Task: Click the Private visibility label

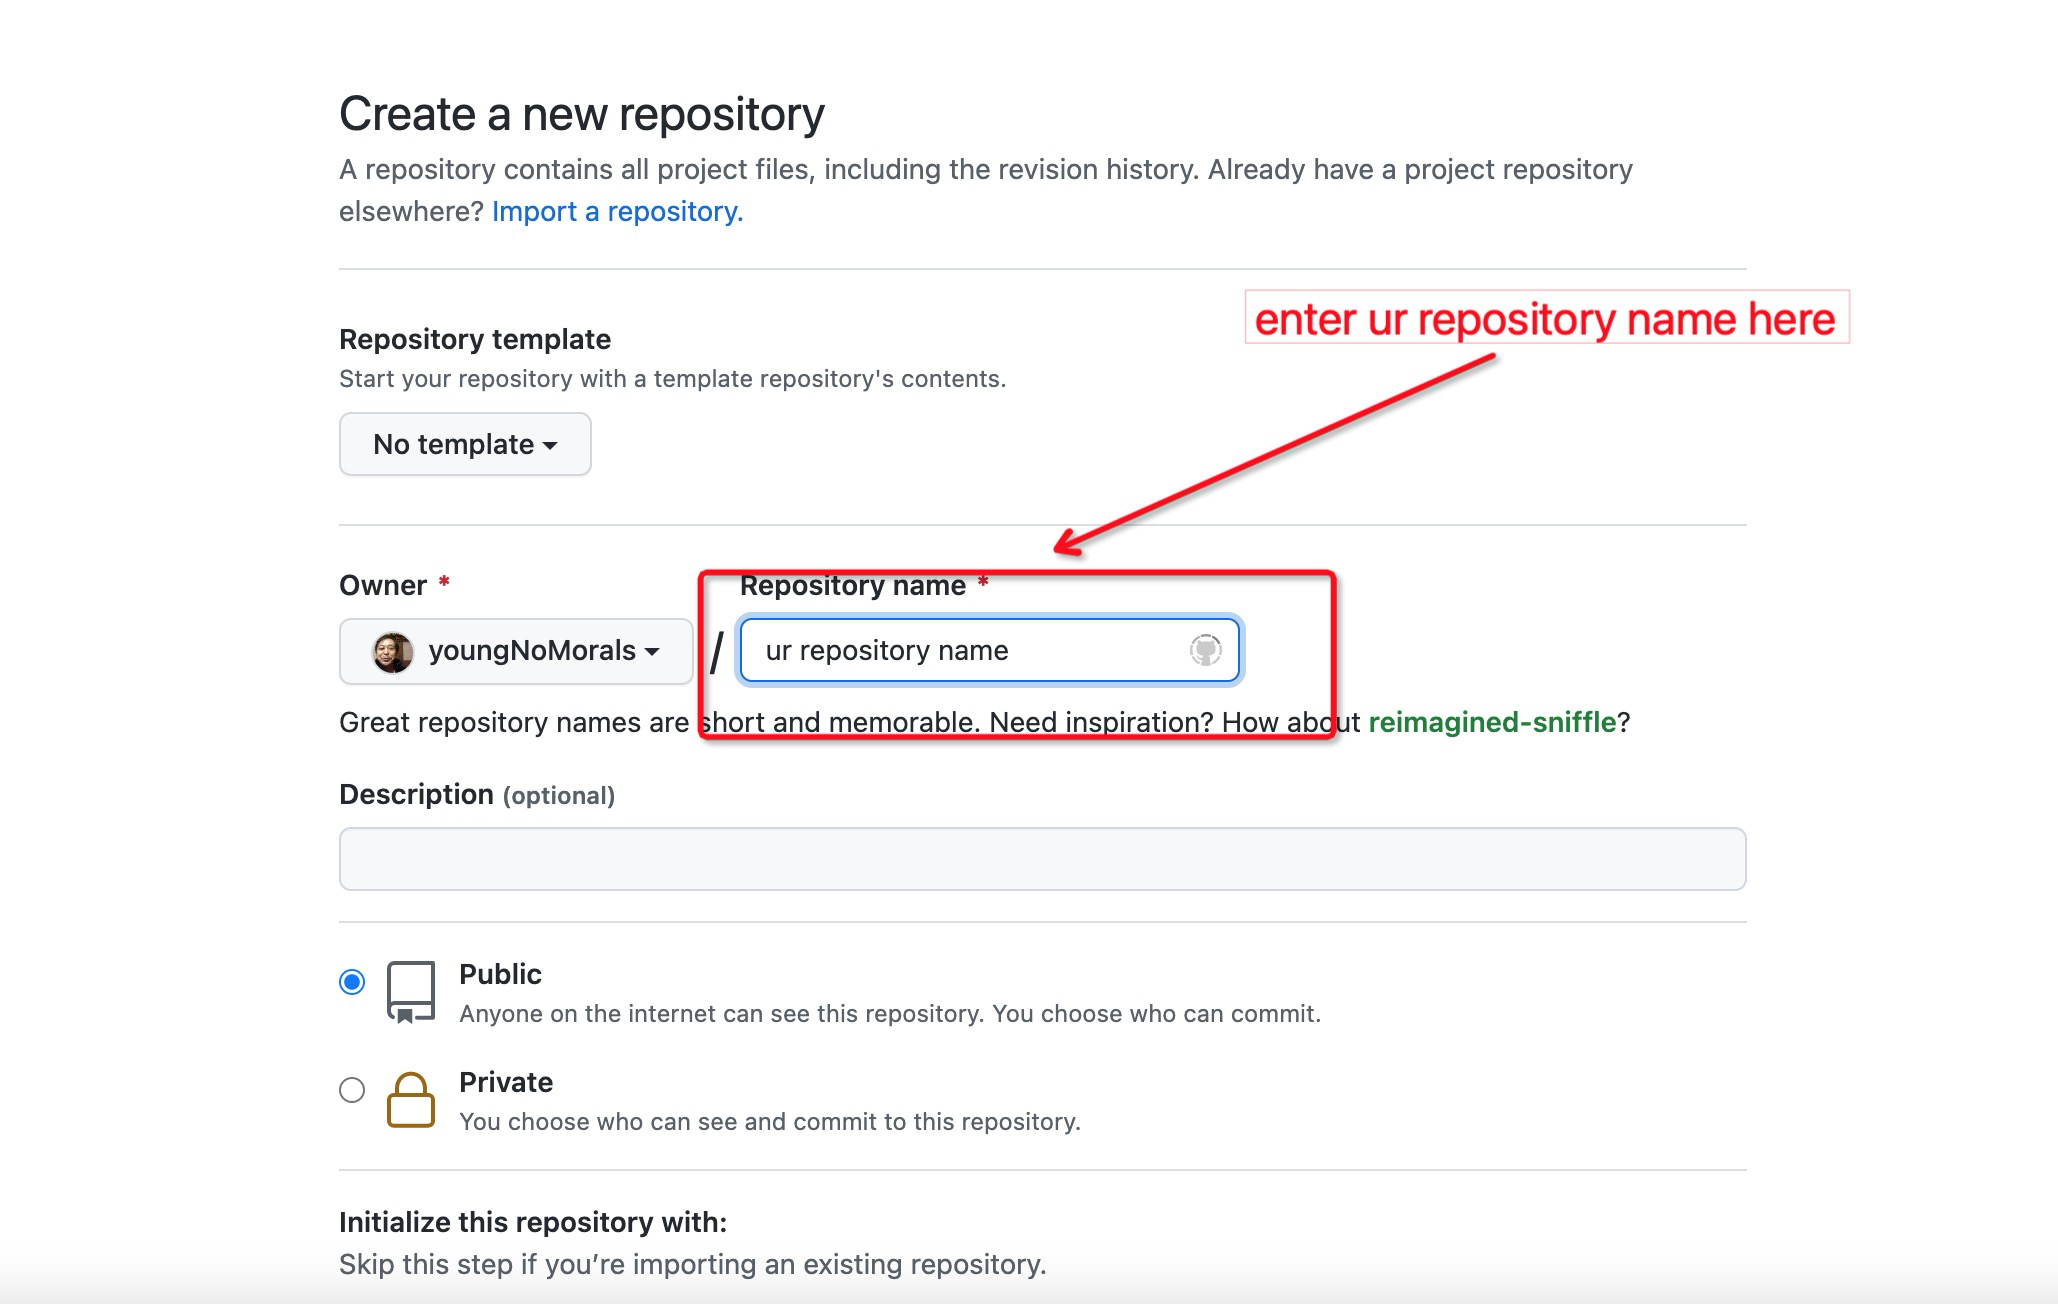Action: [x=506, y=1082]
